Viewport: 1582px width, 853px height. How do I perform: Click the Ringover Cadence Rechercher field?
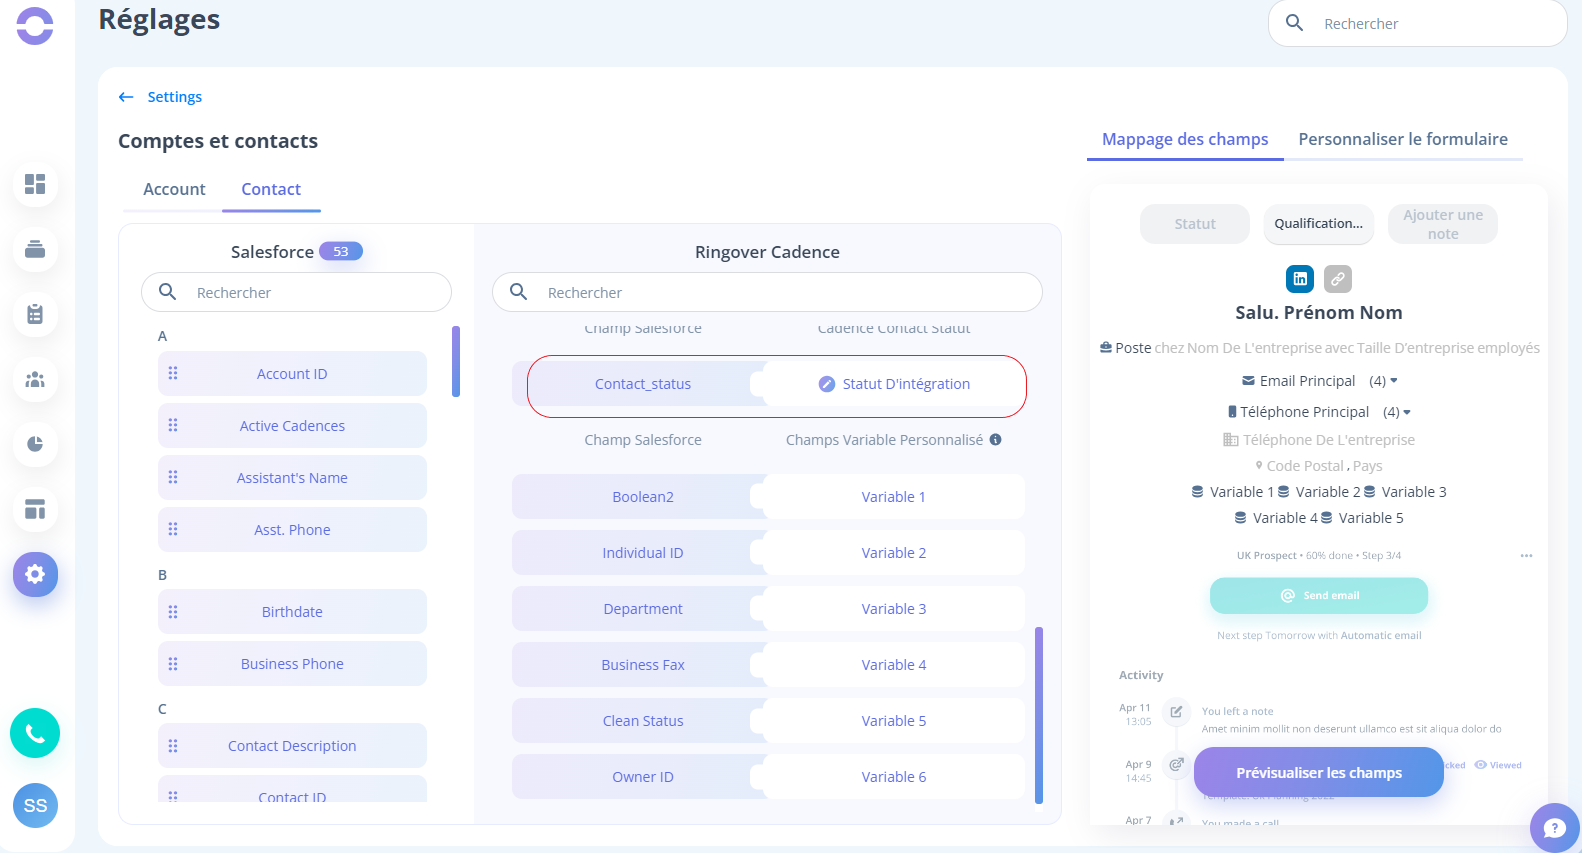click(x=767, y=292)
